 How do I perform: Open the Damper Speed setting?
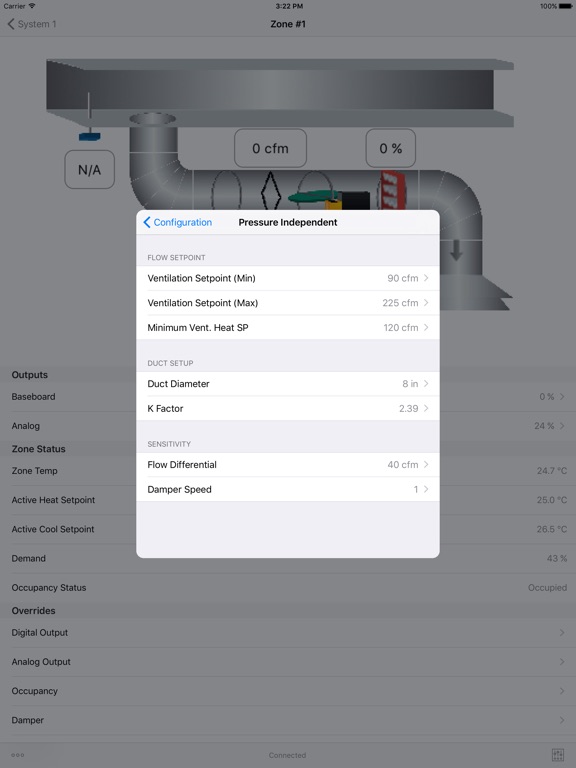tap(288, 489)
